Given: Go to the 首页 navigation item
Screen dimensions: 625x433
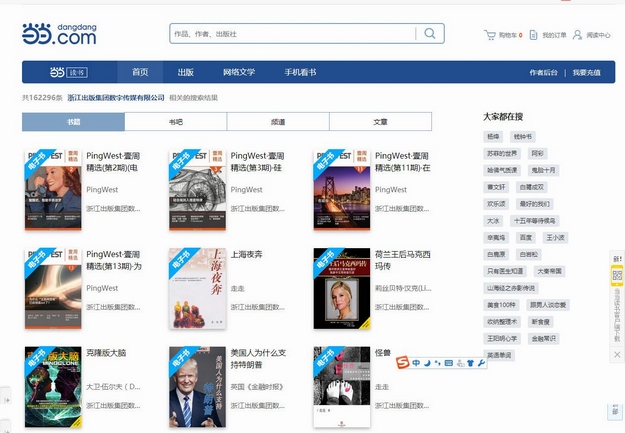Looking at the screenshot, I should 140,72.
